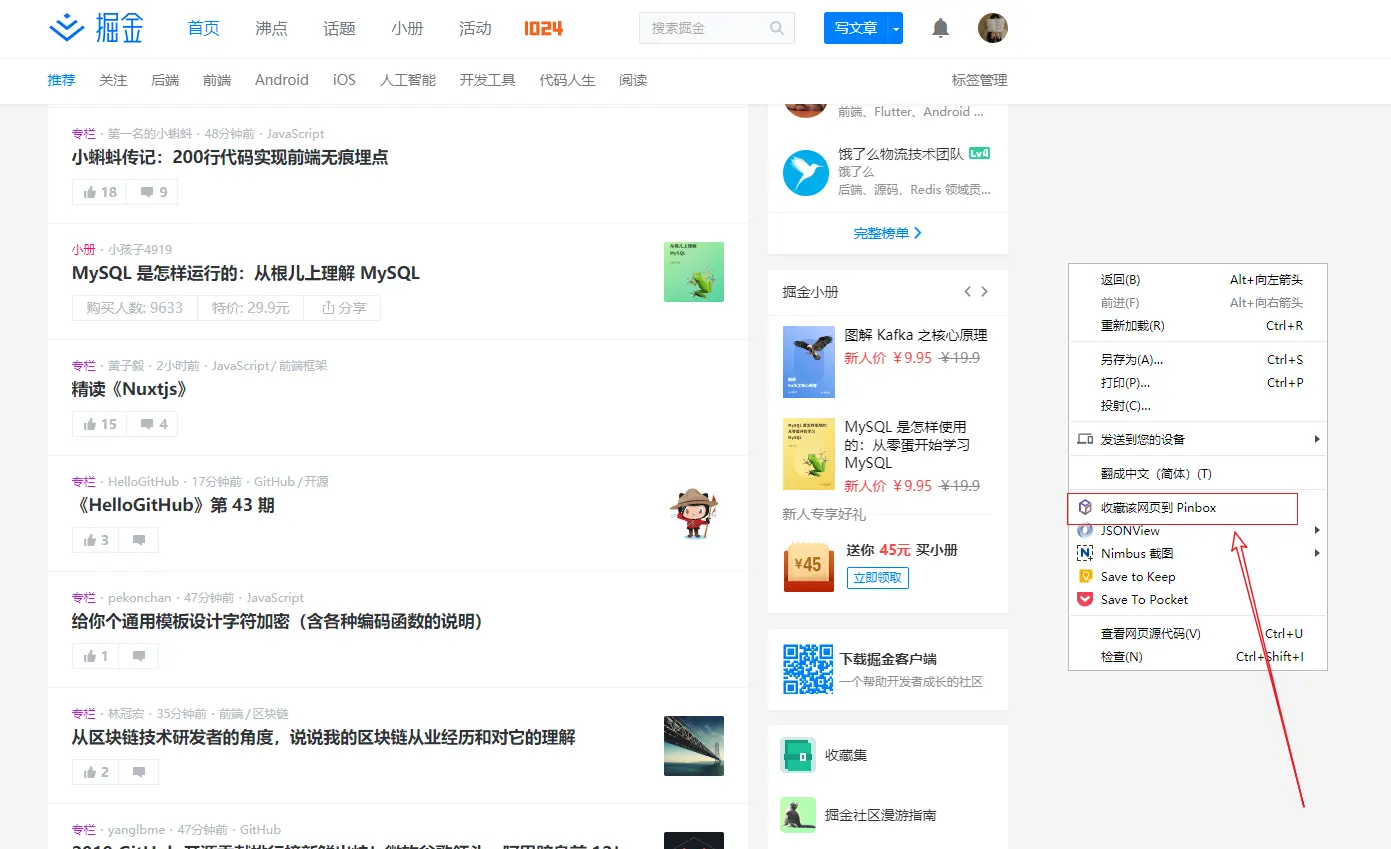The image size is (1391, 849).
Task: Open 标签管理 link
Action: click(979, 80)
